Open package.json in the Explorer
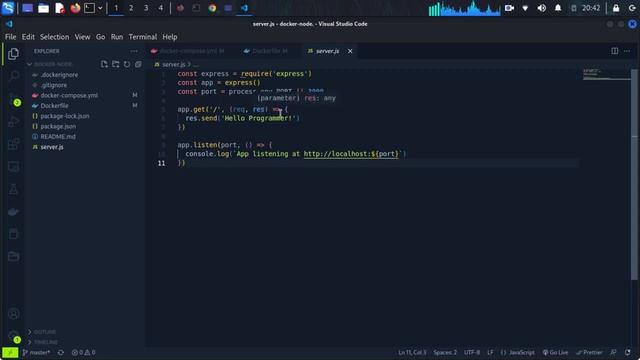The width and height of the screenshot is (640, 360). [58, 126]
